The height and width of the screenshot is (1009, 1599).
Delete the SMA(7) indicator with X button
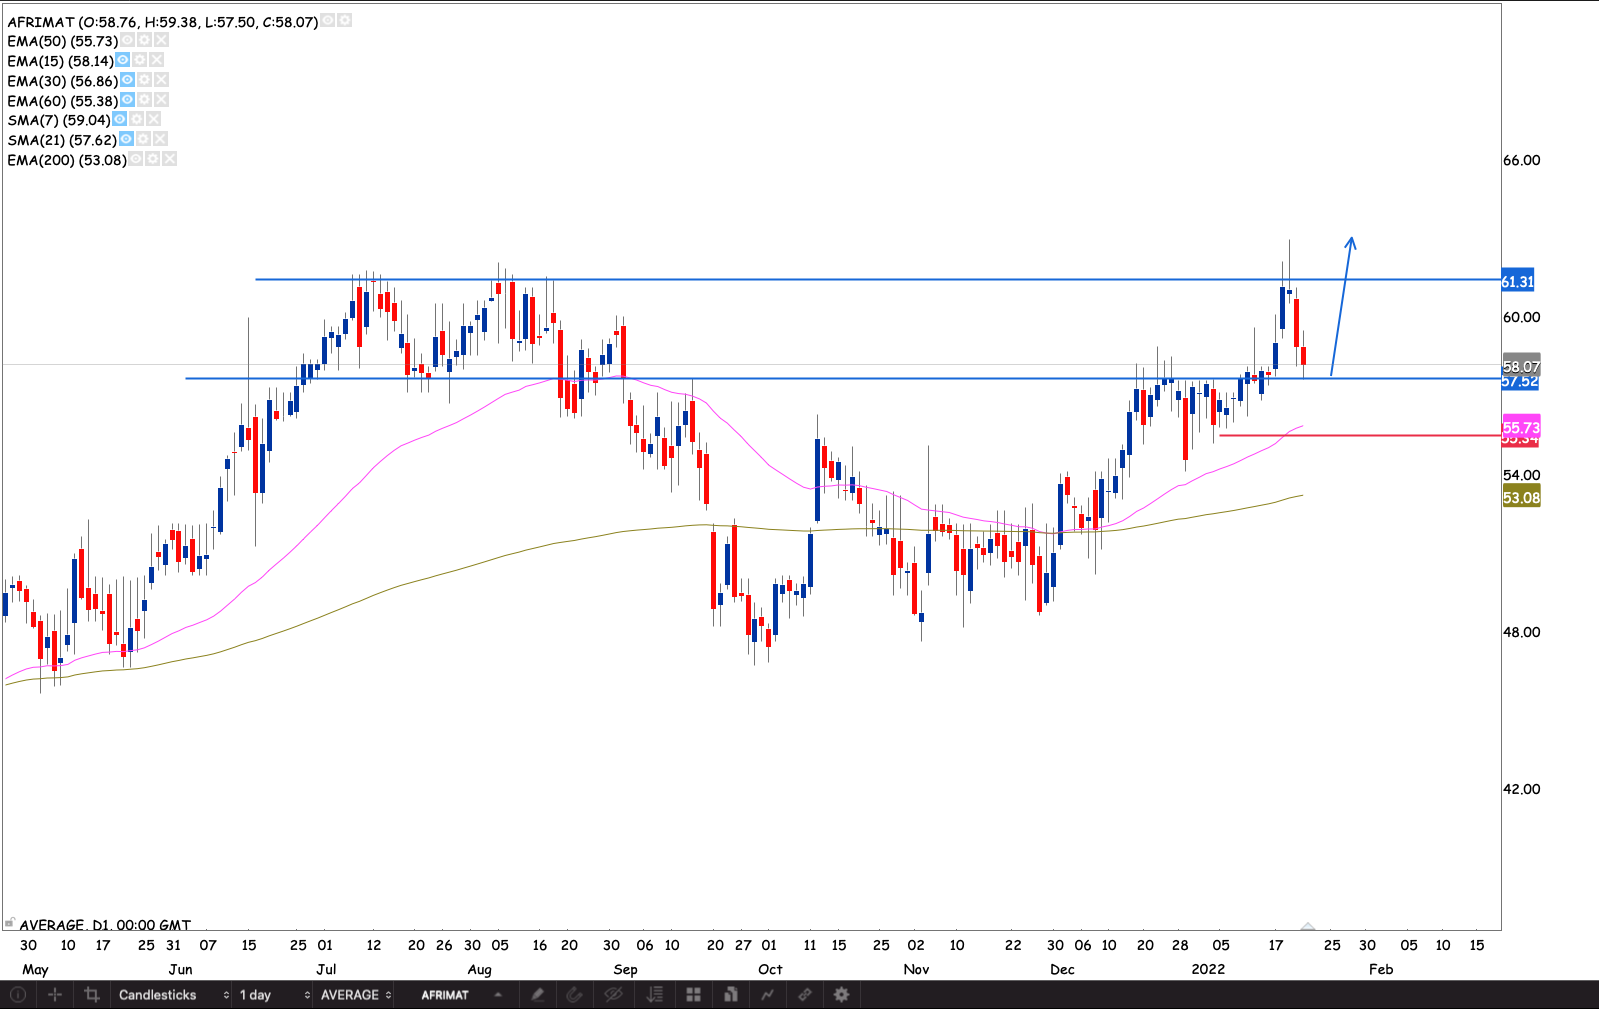(153, 120)
